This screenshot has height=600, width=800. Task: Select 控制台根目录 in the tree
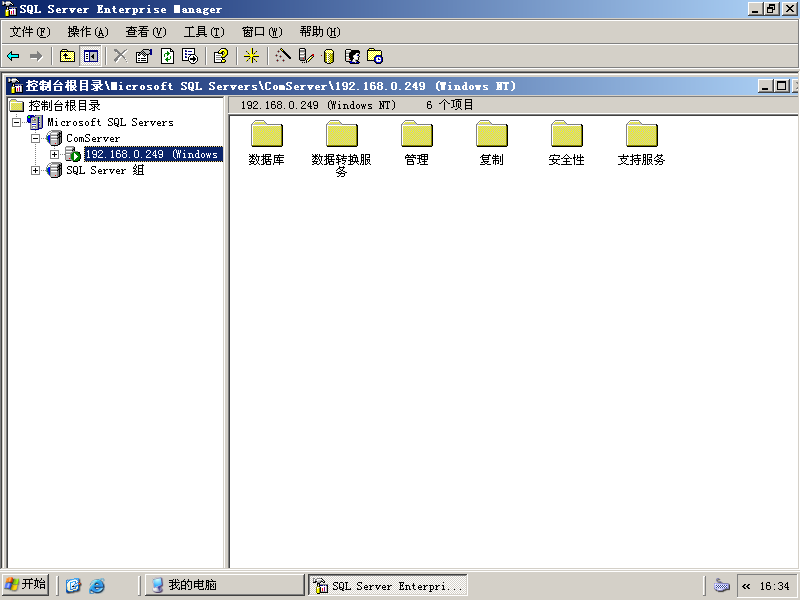tap(64, 106)
